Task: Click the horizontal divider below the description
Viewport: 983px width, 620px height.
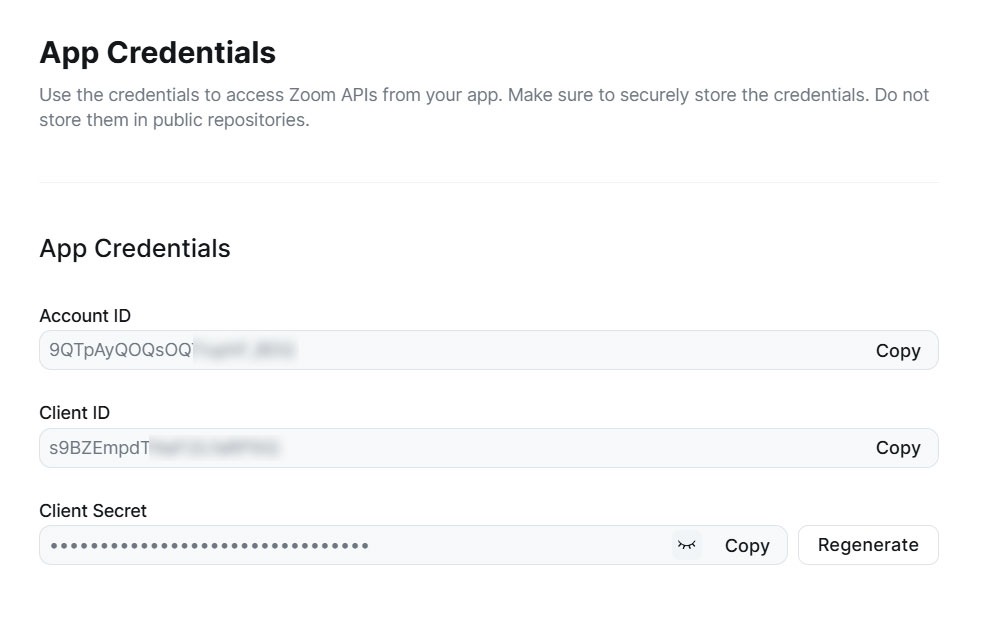Action: pyautogui.click(x=489, y=182)
